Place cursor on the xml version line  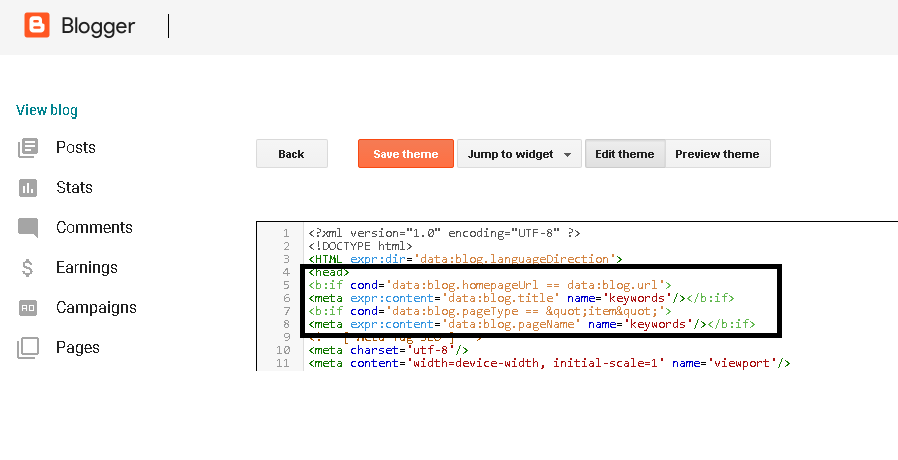pos(444,233)
